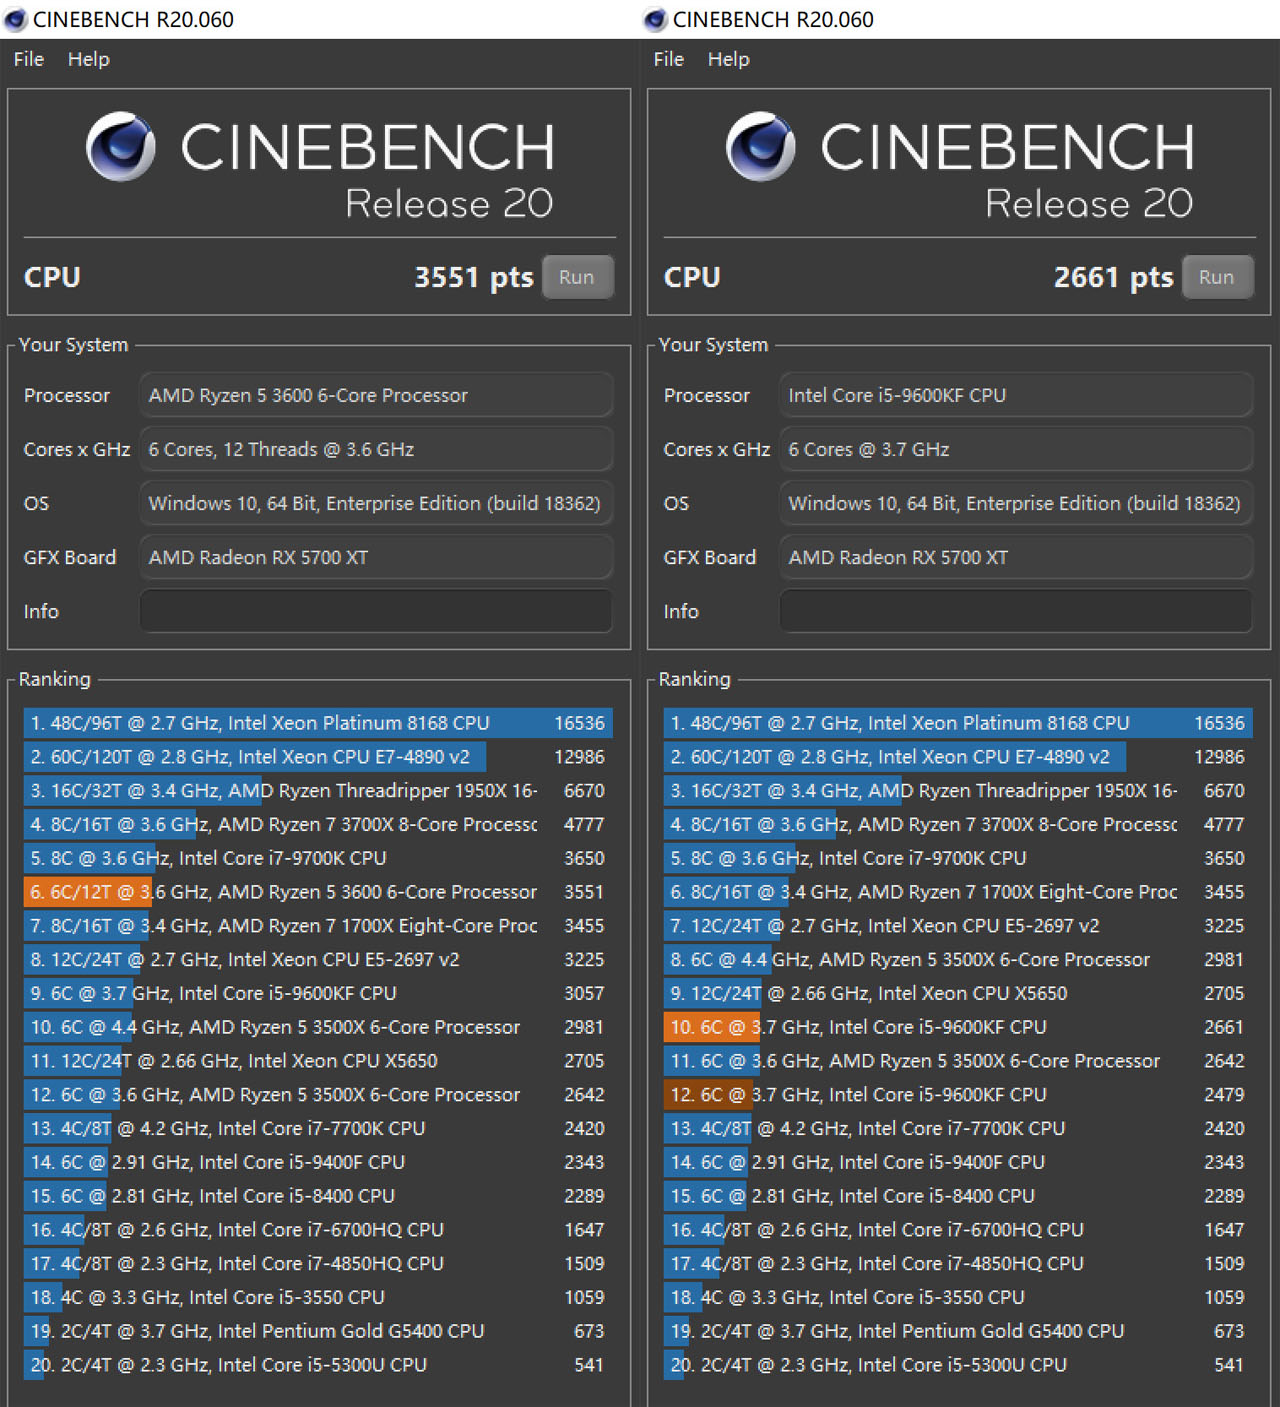Image resolution: width=1280 pixels, height=1407 pixels.
Task: Click field reading 6 Cores @ 3.7 GHz
Action: (x=1015, y=449)
